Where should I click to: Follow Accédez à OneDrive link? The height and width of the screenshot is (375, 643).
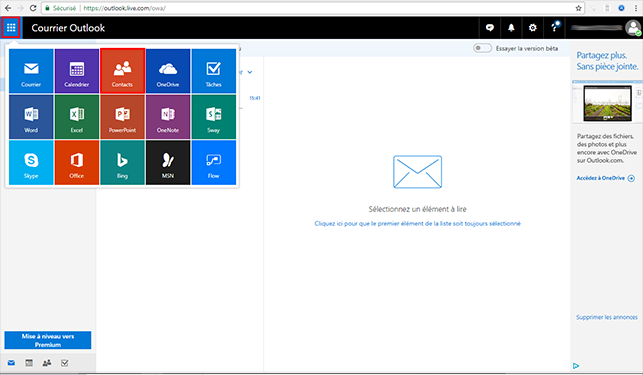coord(605,178)
